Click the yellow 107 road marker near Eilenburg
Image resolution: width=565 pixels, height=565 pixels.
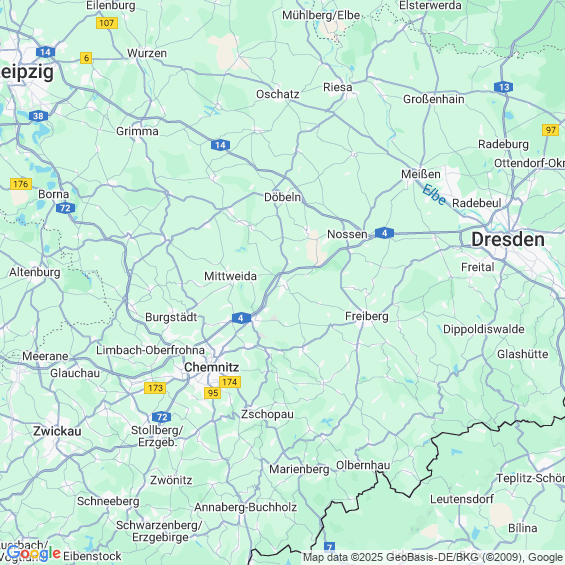(x=107, y=23)
